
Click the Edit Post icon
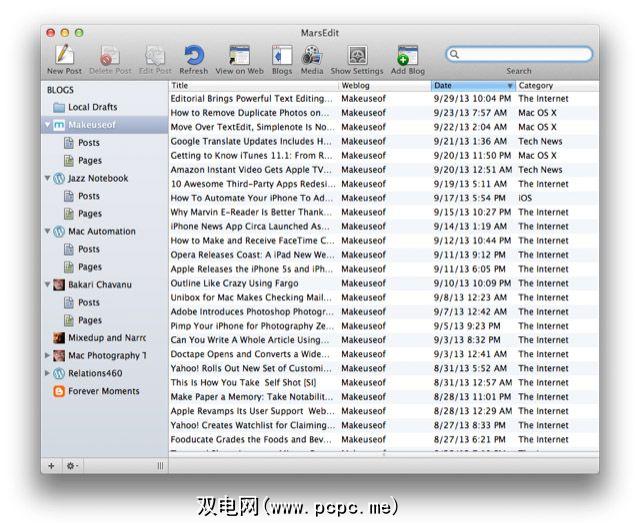[x=155, y=55]
